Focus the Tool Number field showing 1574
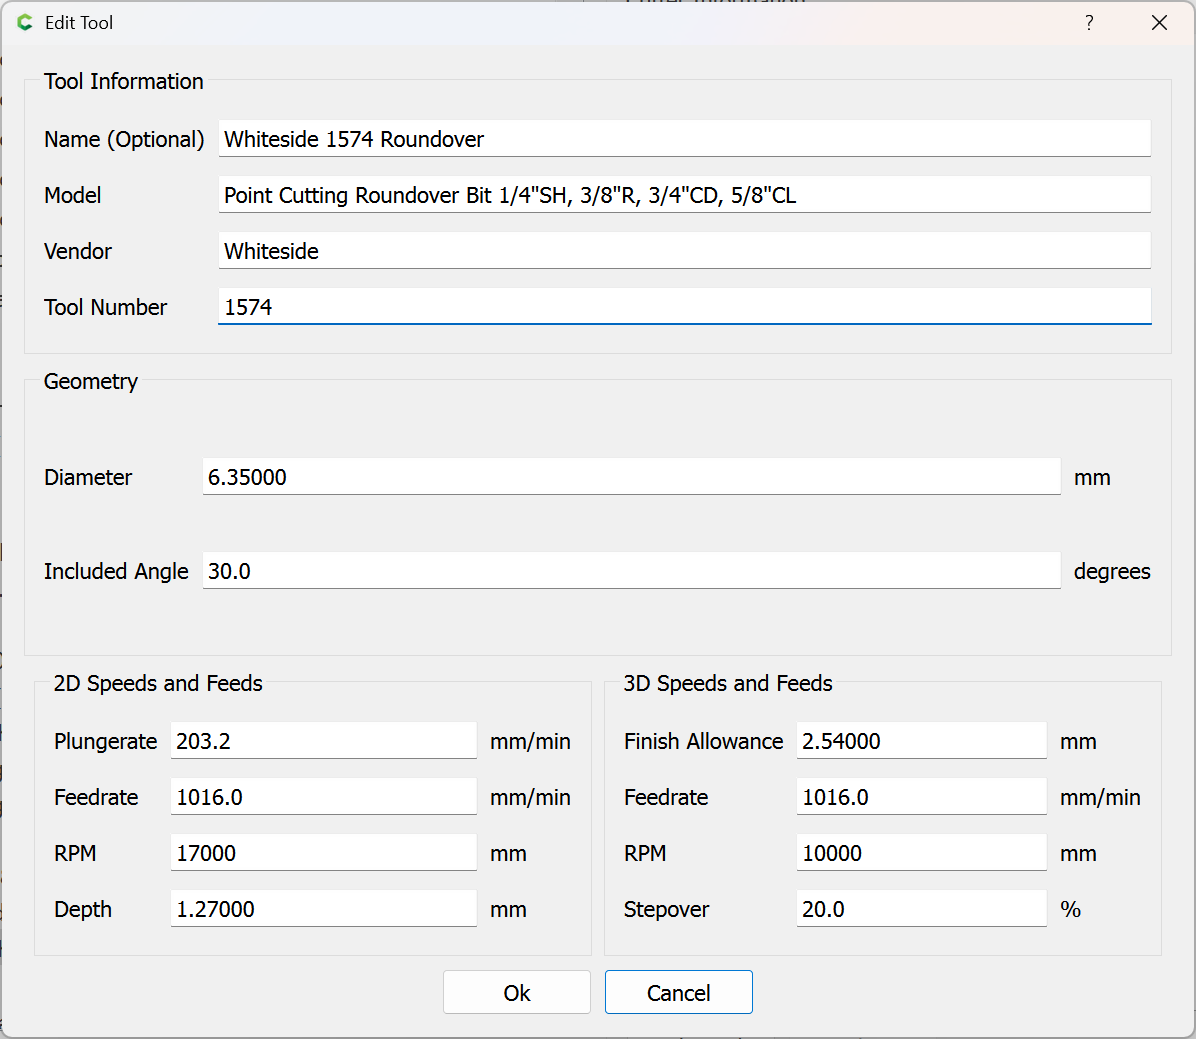This screenshot has height=1039, width=1196. click(x=684, y=307)
